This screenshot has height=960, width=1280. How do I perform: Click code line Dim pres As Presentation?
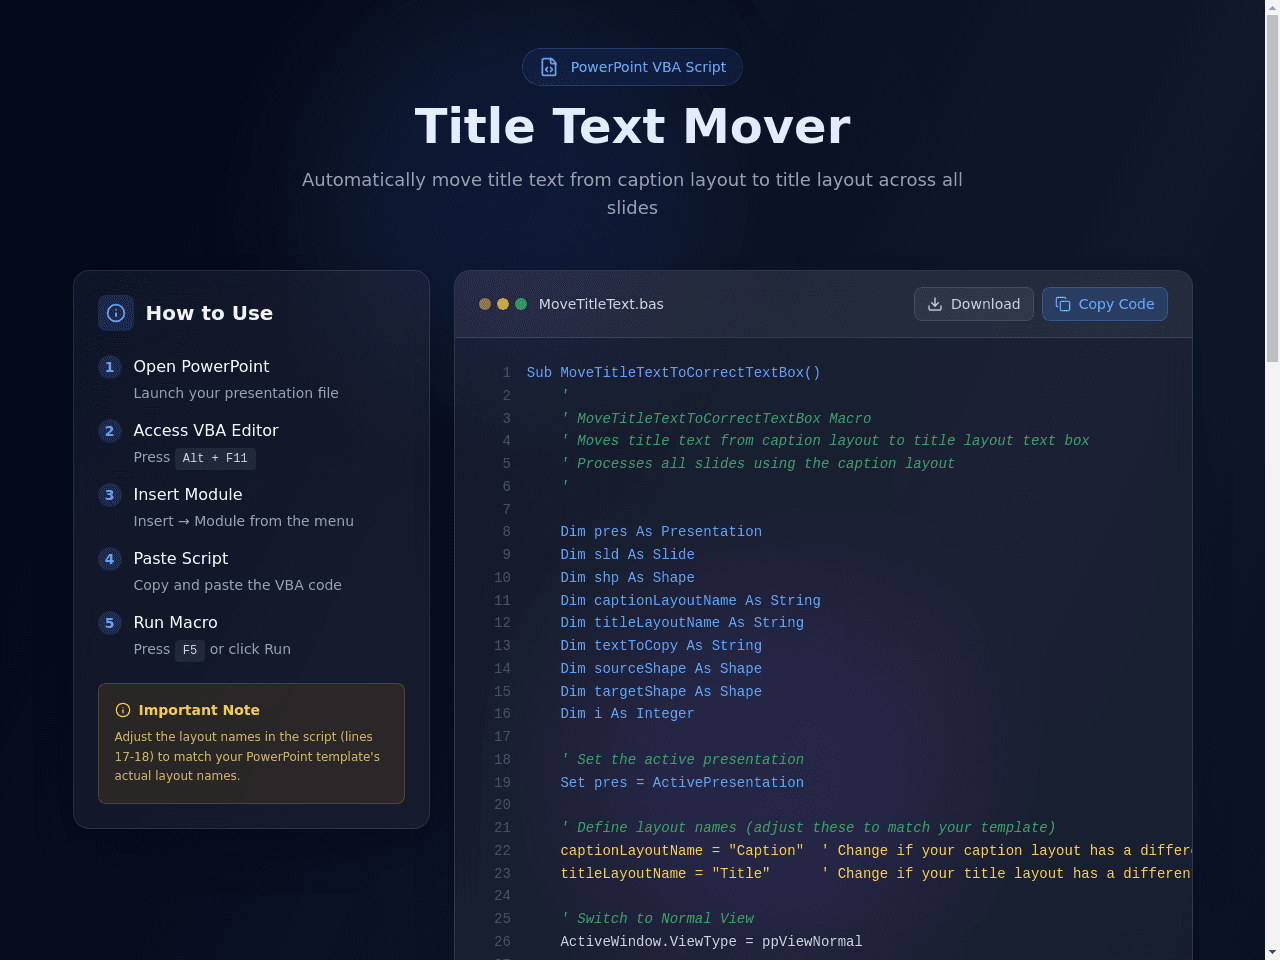[661, 532]
